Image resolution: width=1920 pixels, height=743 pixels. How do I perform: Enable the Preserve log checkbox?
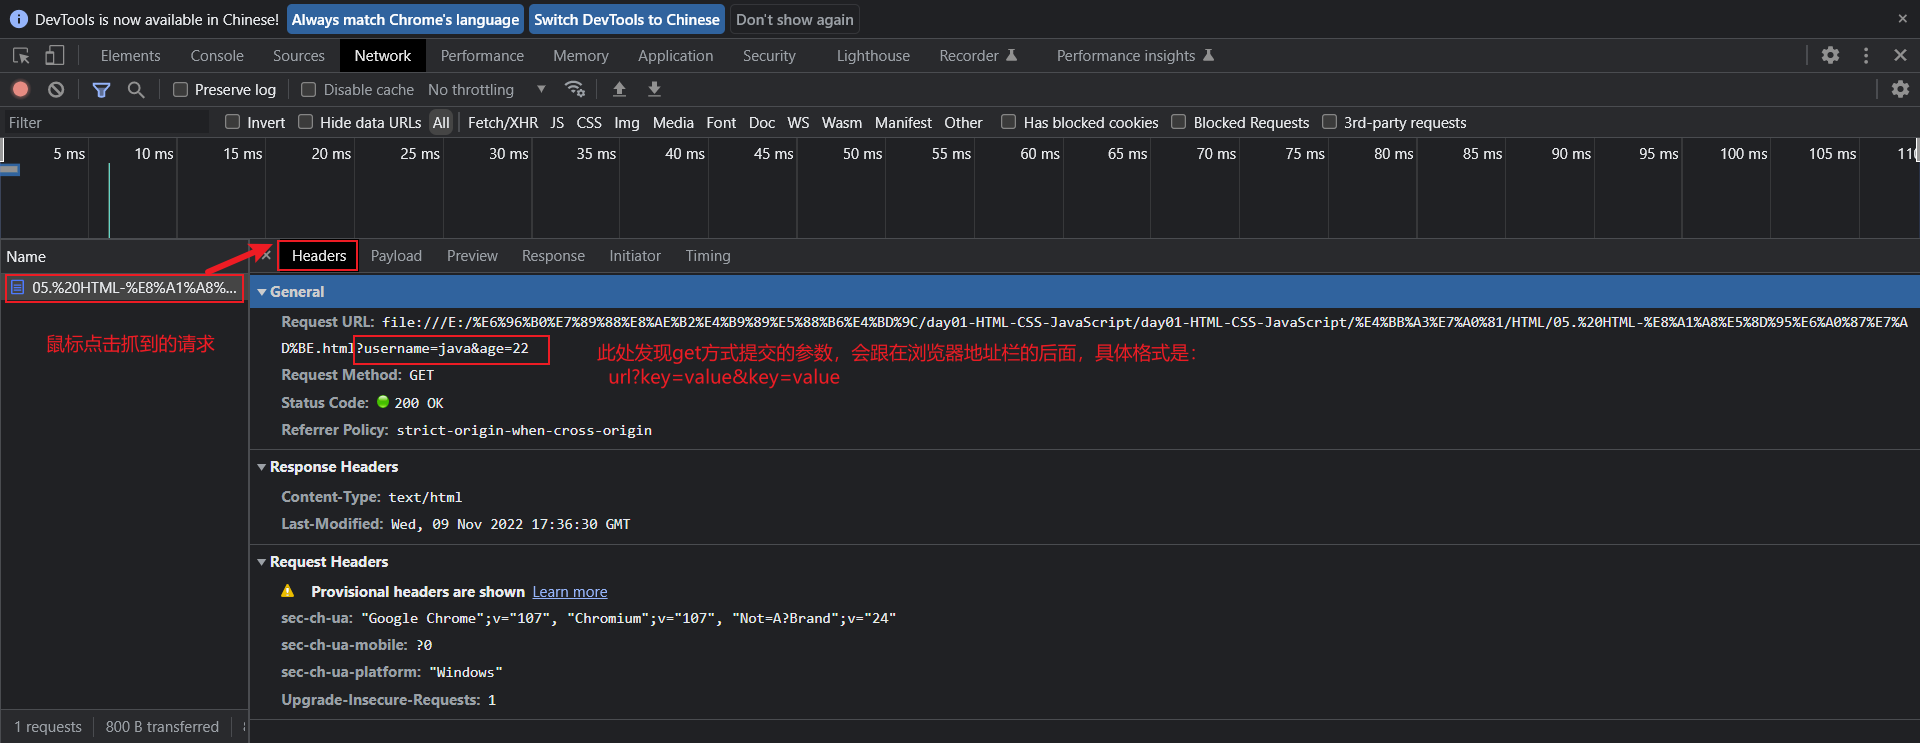180,89
